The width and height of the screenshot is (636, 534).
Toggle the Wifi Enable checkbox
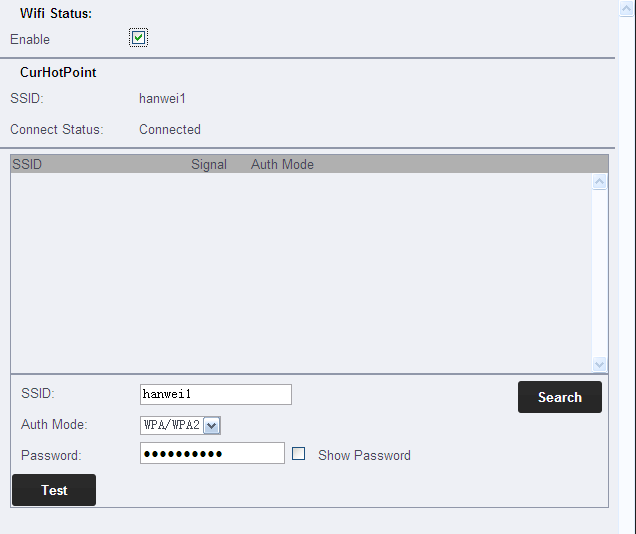pos(138,38)
